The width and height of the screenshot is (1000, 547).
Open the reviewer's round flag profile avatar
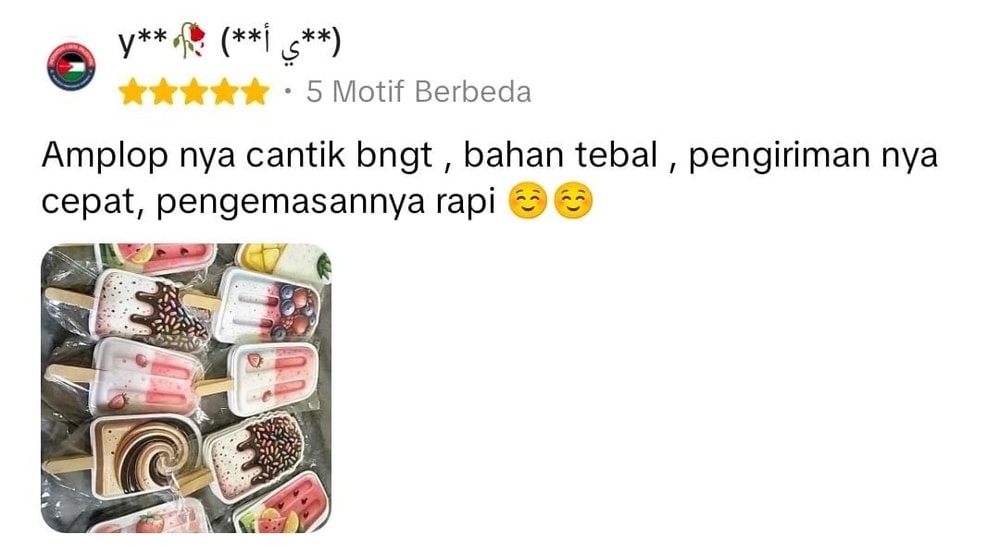click(71, 66)
